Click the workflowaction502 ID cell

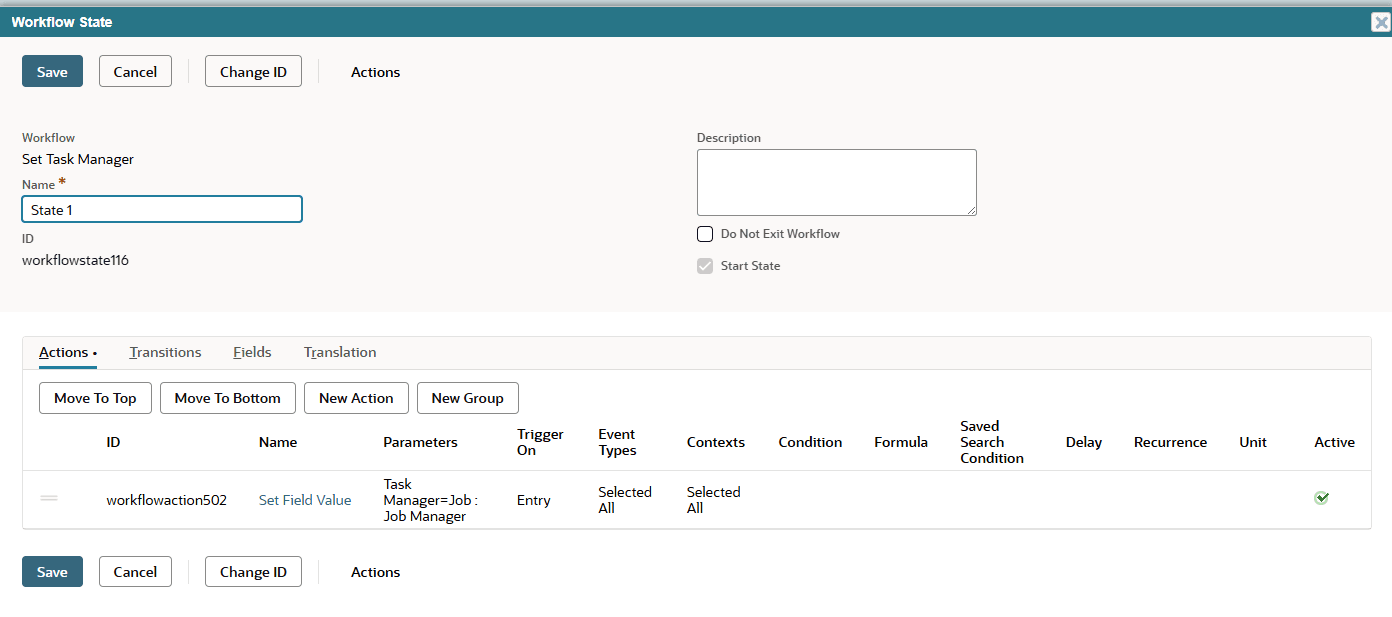click(x=167, y=500)
